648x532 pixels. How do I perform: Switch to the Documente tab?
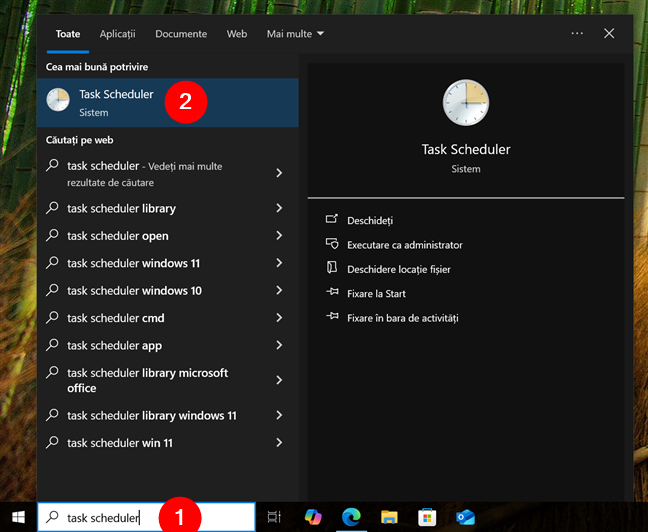pyautogui.click(x=181, y=34)
